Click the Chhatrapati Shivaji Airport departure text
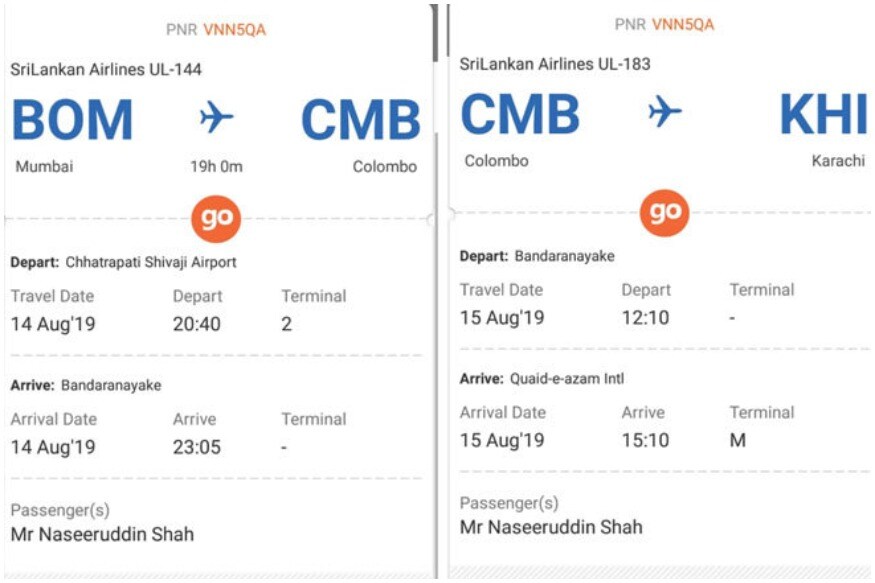Screen dimensions: 875x583 151,262
